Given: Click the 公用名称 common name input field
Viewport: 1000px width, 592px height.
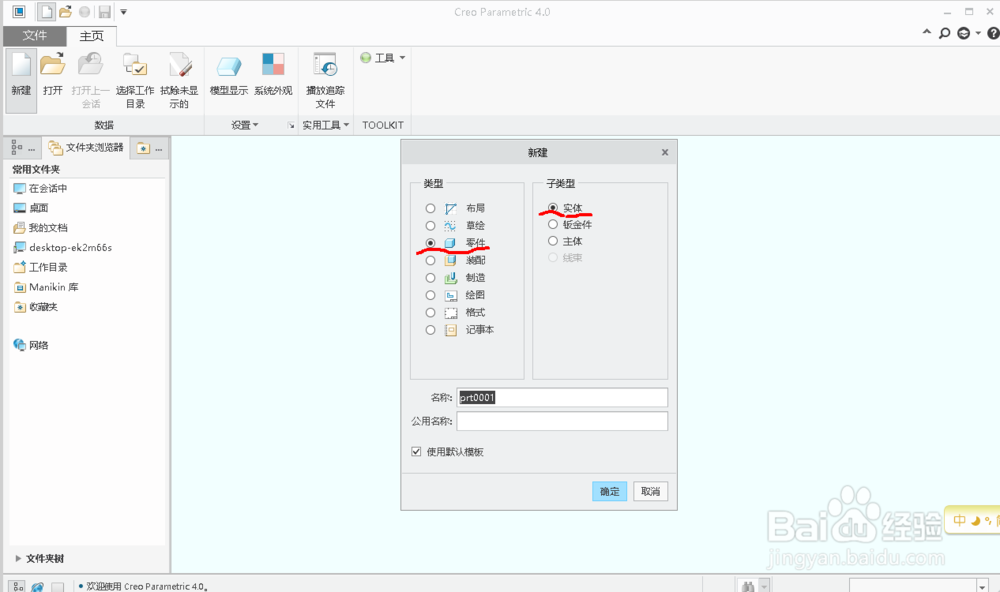Looking at the screenshot, I should pyautogui.click(x=562, y=421).
